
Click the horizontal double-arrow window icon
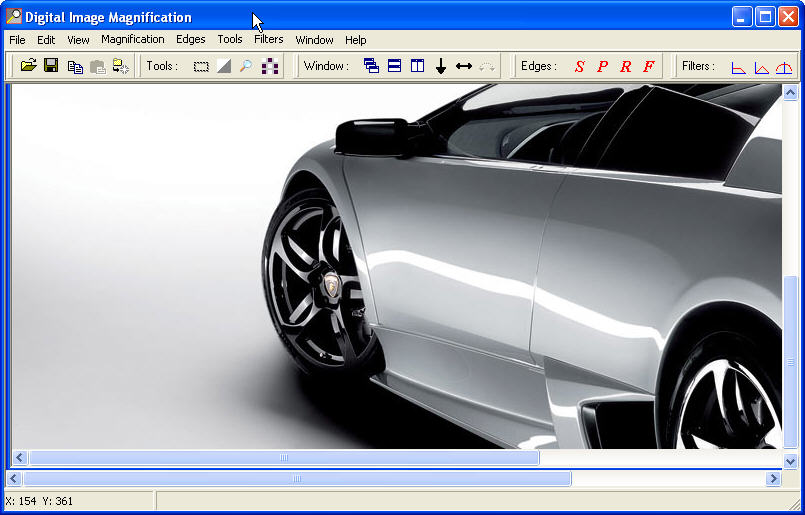[464, 67]
